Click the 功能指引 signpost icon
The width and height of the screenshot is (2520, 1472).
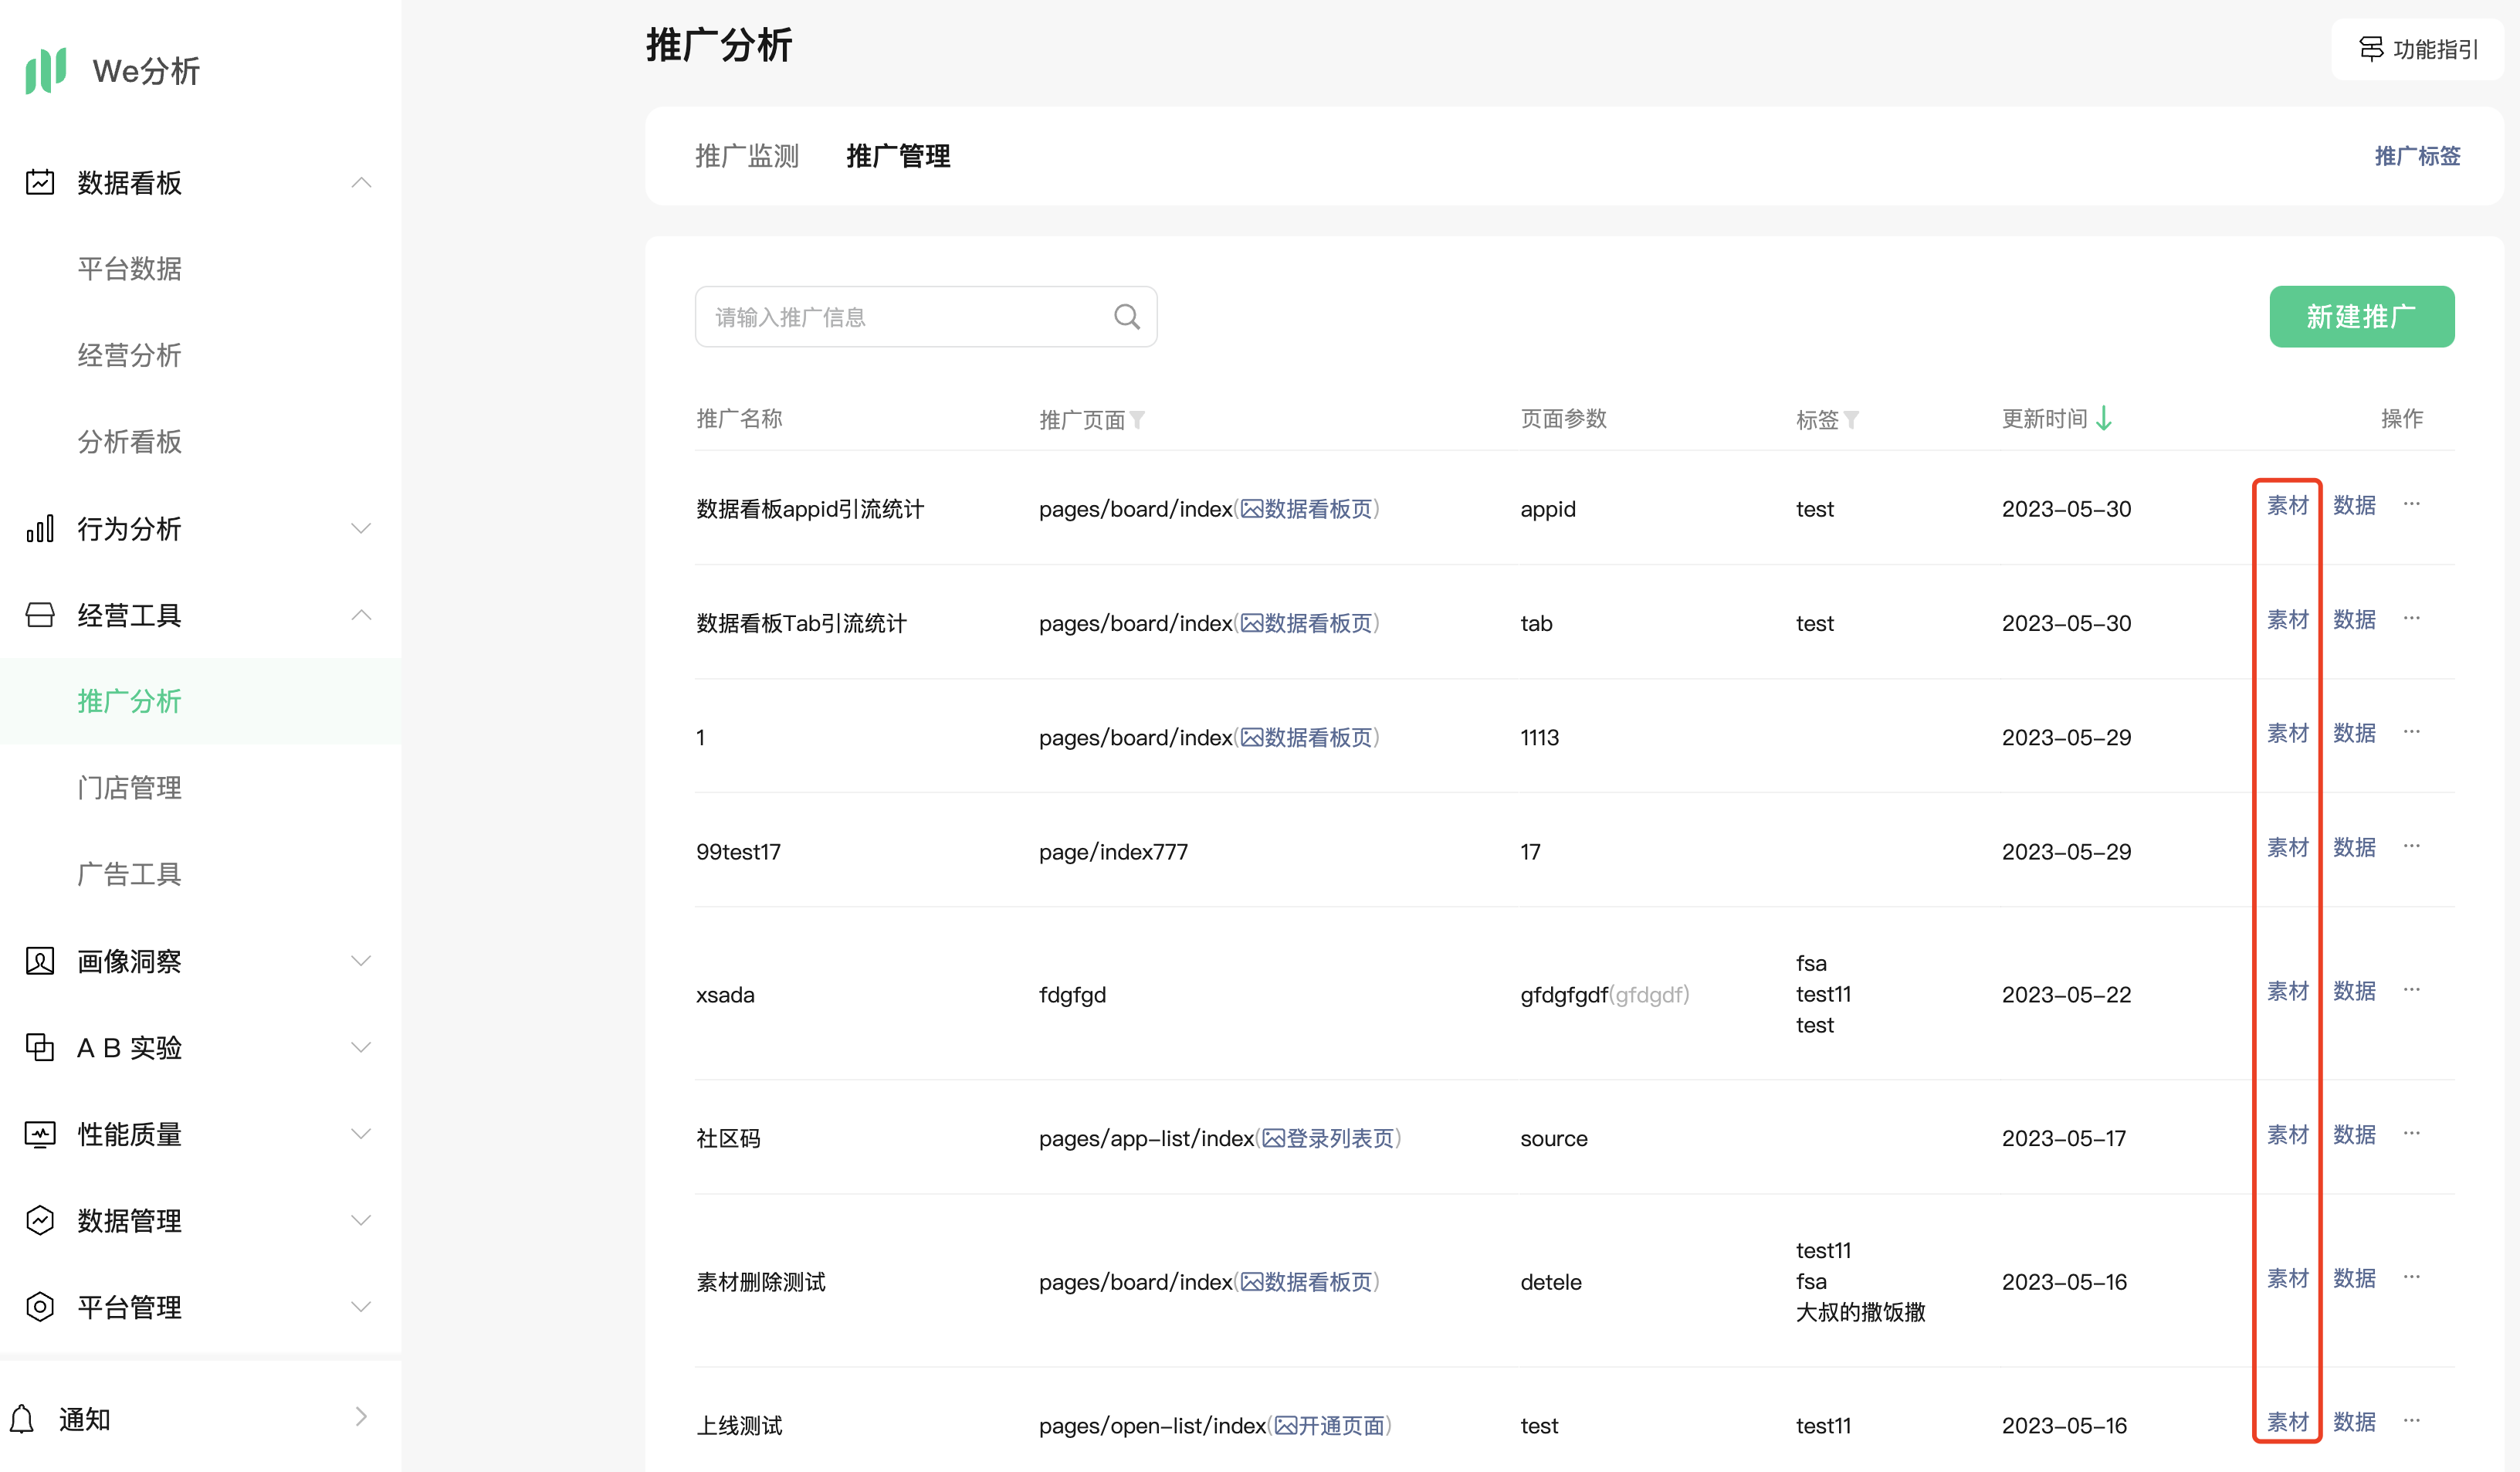[2371, 49]
